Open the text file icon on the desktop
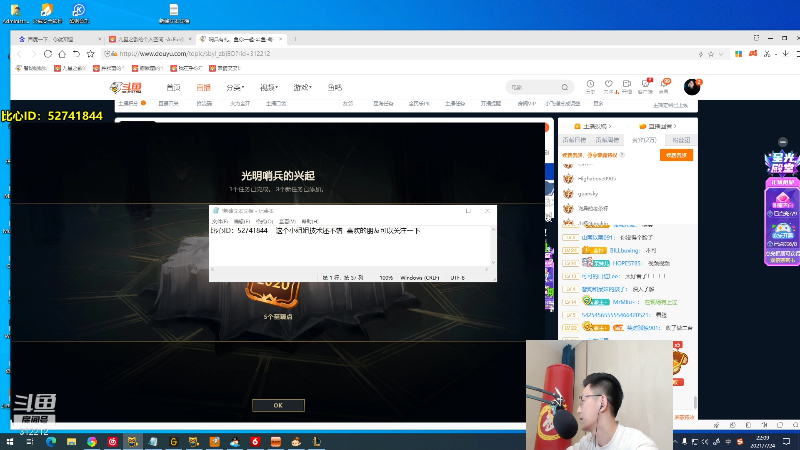Screen dimensions: 800x450 (174, 13)
